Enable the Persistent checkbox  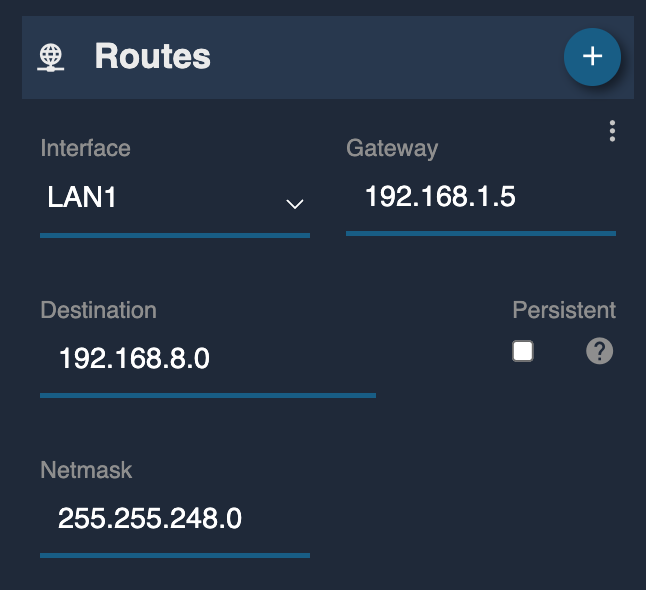pos(523,351)
